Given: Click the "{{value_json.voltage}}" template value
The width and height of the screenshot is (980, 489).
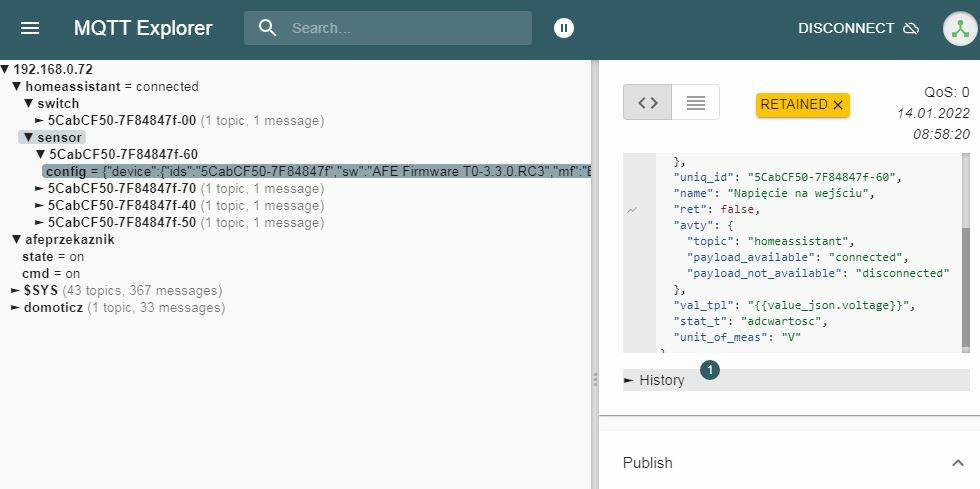Looking at the screenshot, I should pos(831,305).
